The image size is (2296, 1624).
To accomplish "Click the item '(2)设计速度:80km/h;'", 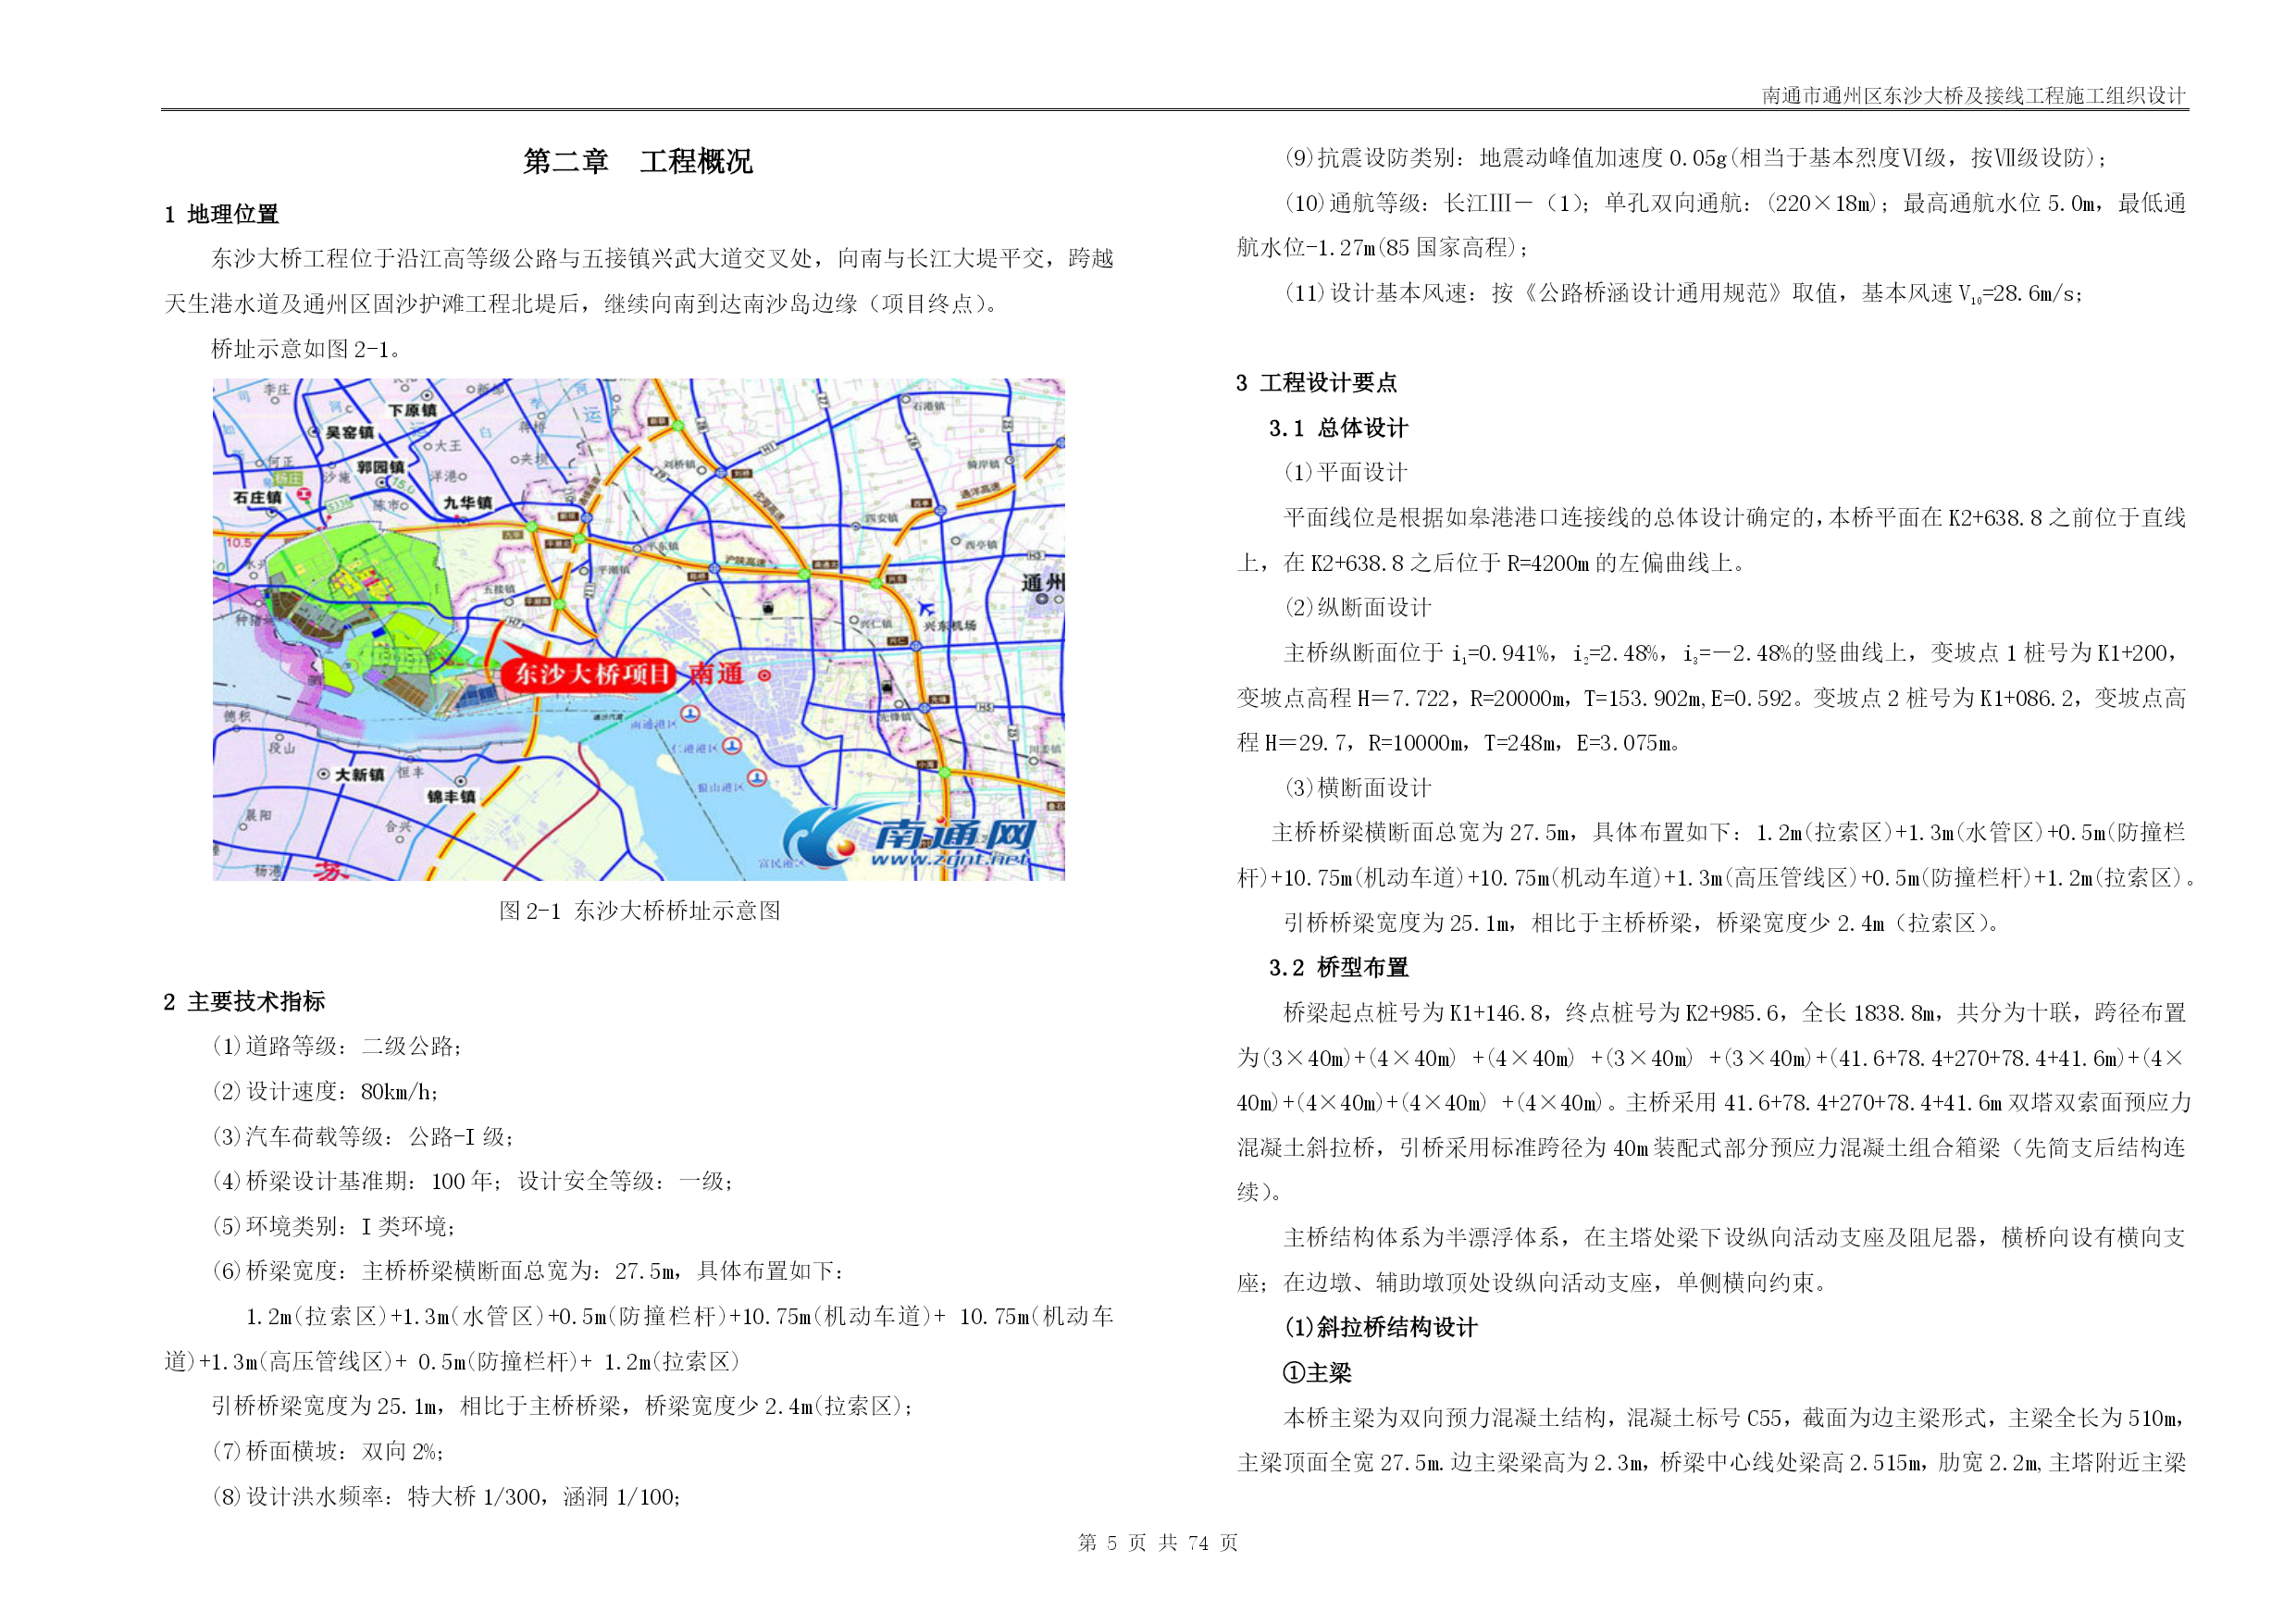I will tap(325, 1092).
